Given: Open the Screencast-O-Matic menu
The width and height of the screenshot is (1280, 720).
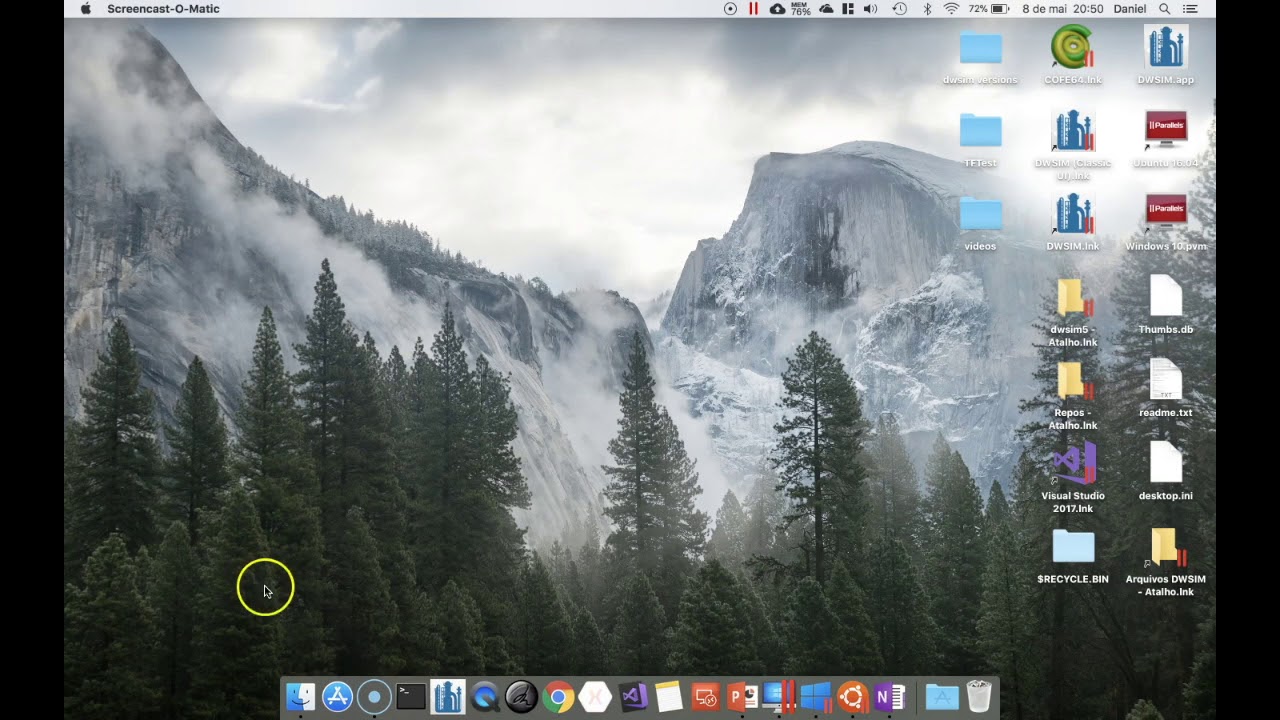Looking at the screenshot, I should (163, 9).
